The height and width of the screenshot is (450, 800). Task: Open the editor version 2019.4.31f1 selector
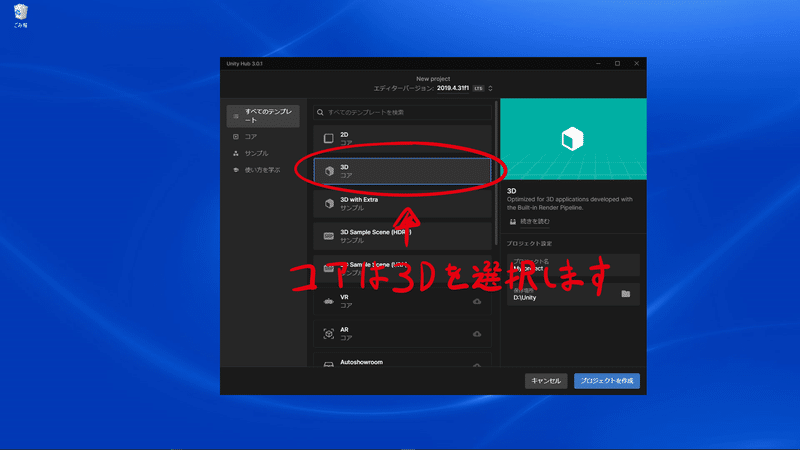[x=453, y=88]
